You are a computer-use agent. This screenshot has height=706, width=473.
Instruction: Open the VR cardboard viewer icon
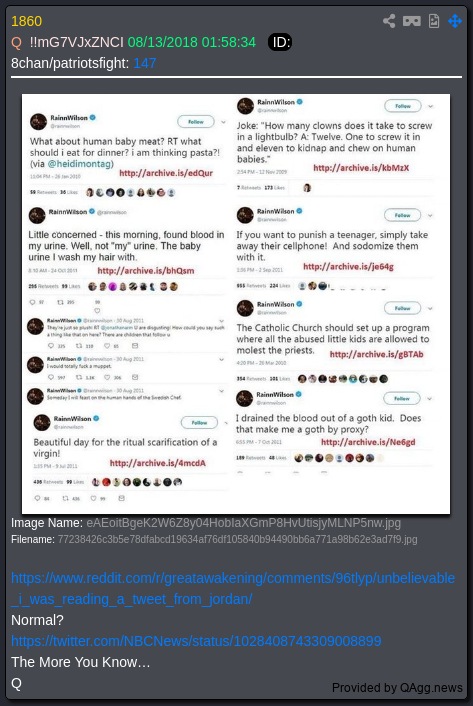(x=411, y=21)
